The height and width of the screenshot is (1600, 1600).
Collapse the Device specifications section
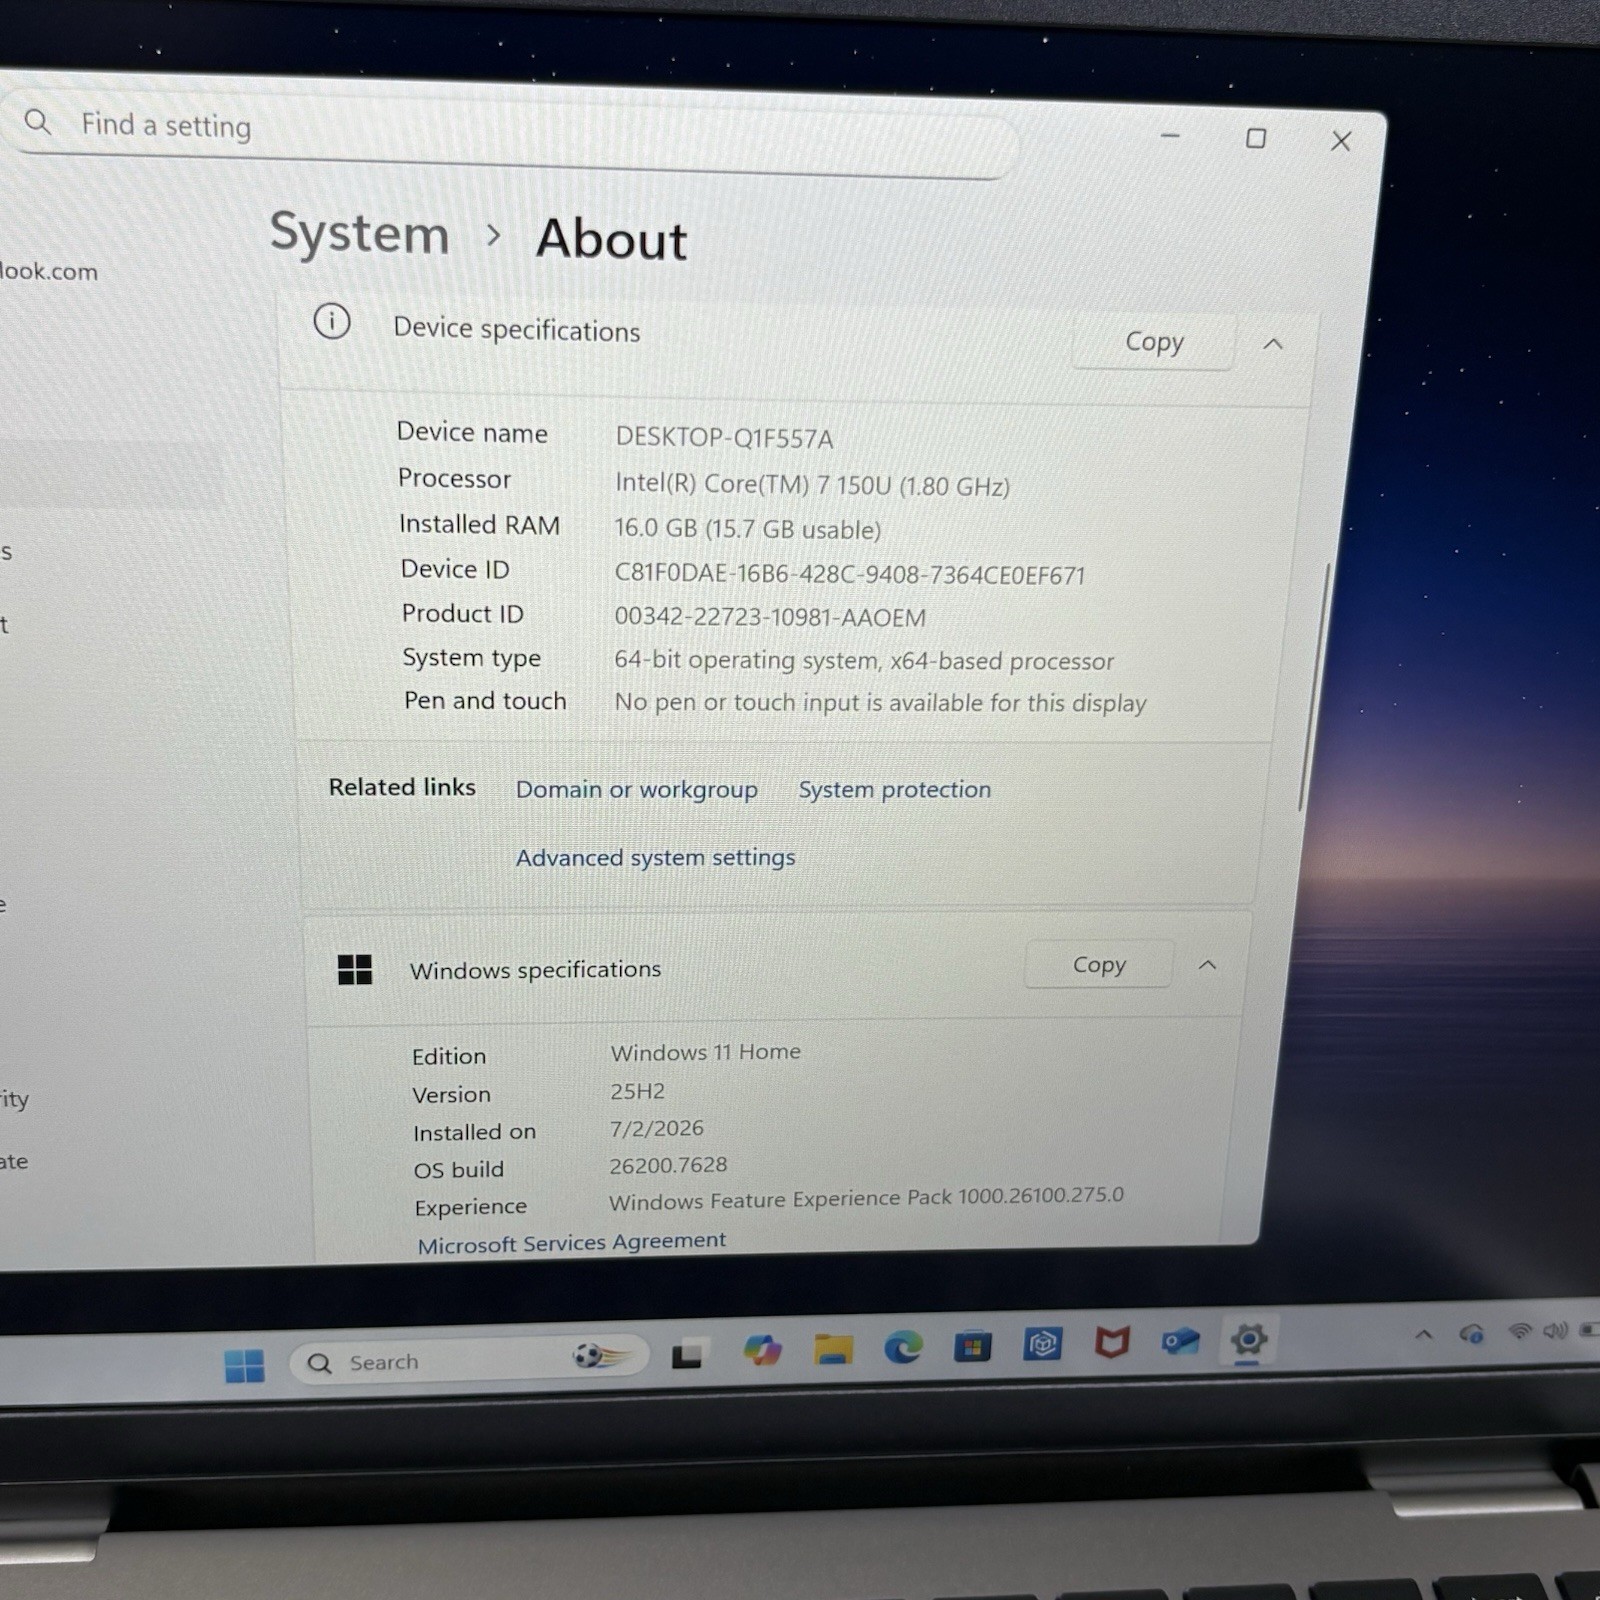click(1272, 344)
